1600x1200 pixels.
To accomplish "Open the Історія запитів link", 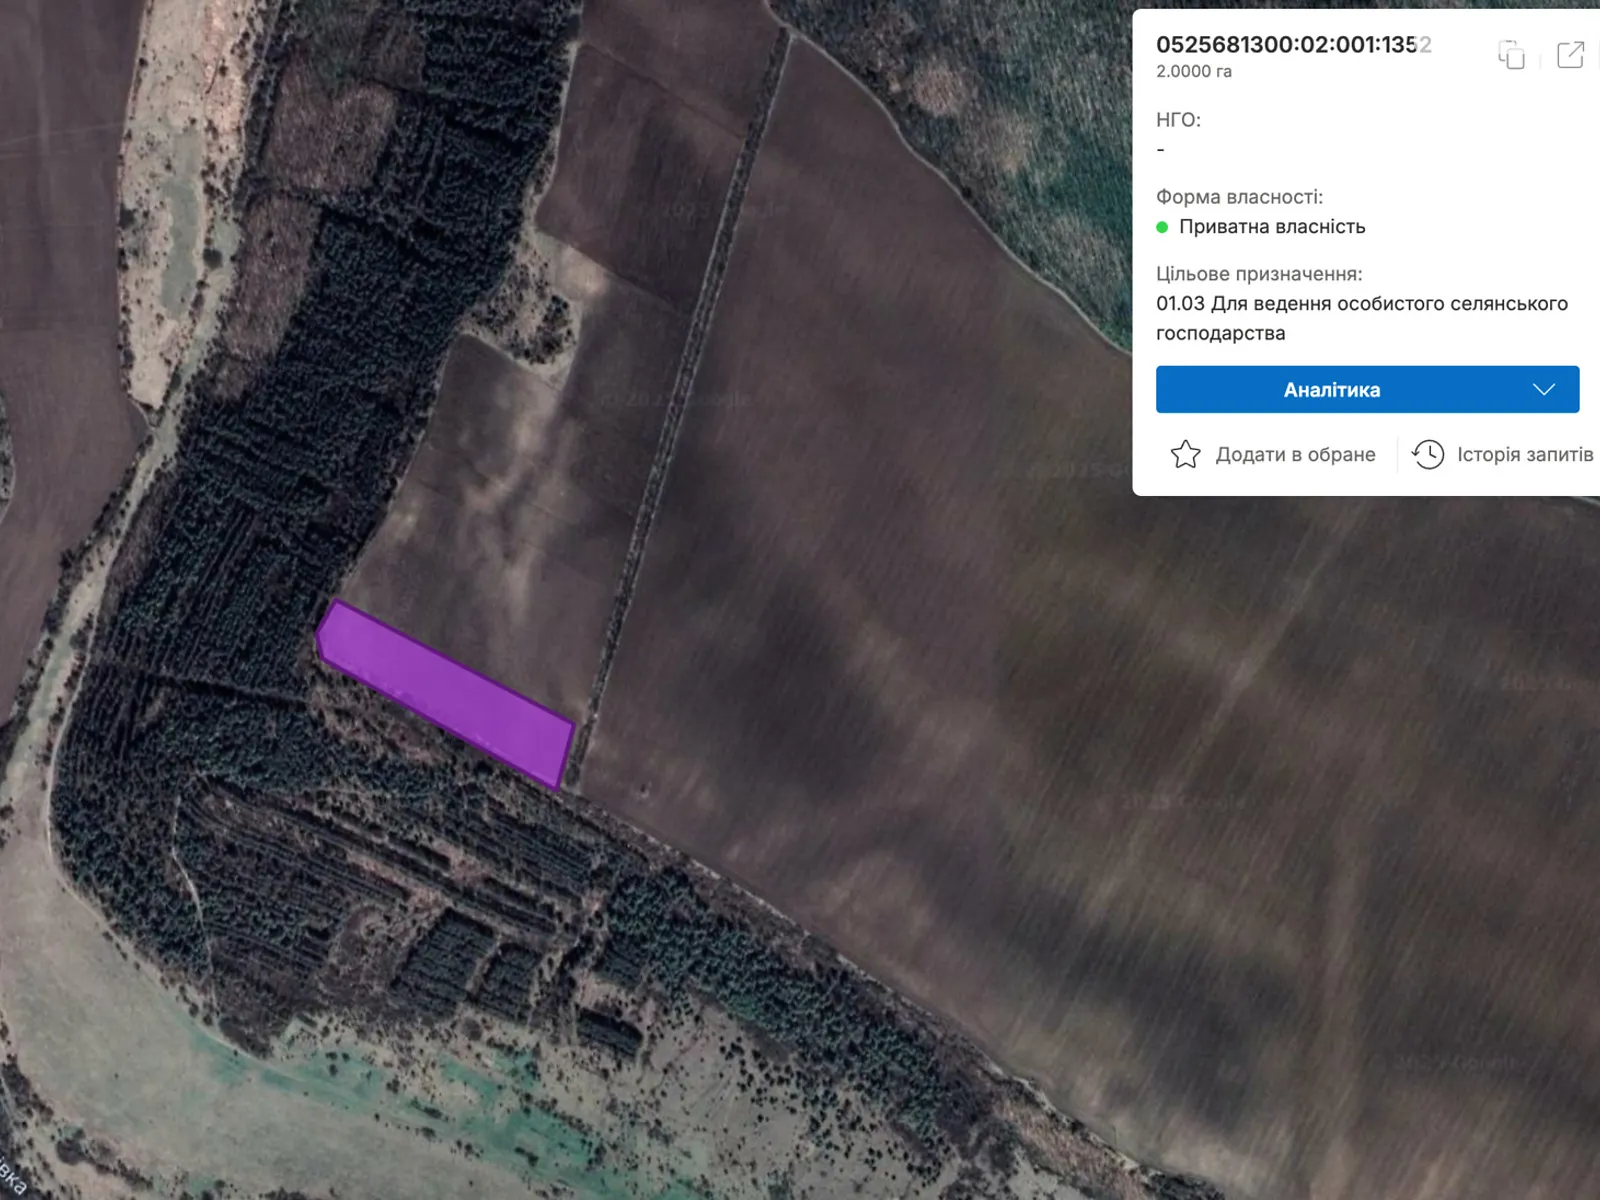I will pos(1524,455).
